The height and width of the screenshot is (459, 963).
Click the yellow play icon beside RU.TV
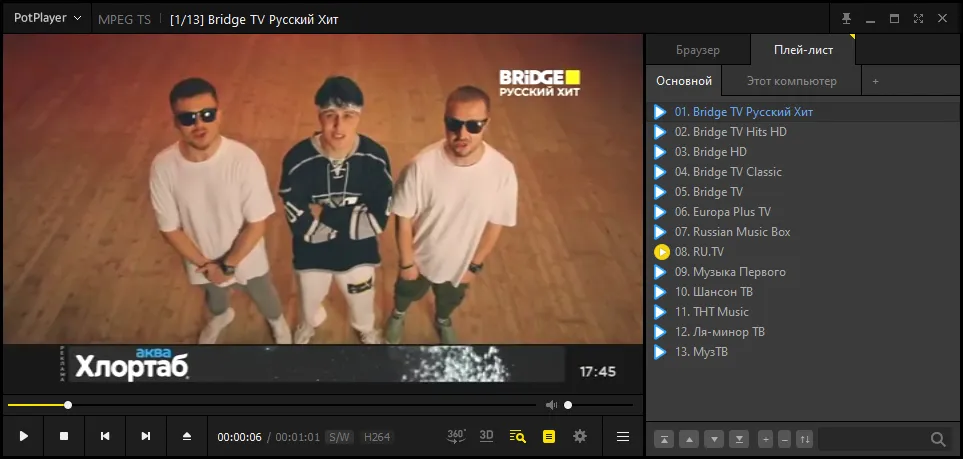(661, 252)
